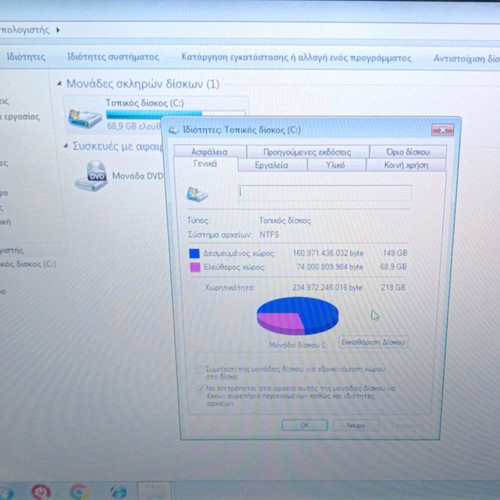Select the Γενικά tab

(205, 164)
